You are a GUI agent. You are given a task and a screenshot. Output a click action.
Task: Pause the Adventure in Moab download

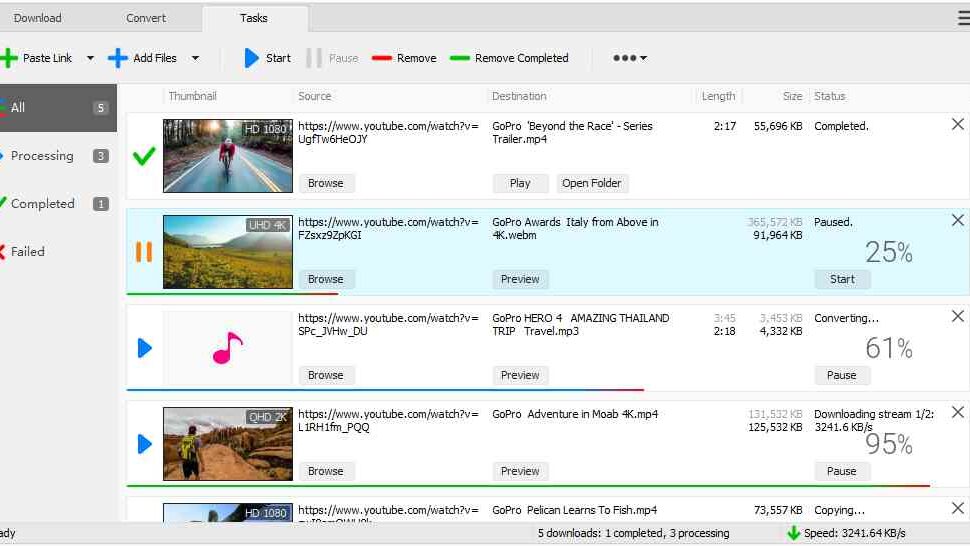841,471
